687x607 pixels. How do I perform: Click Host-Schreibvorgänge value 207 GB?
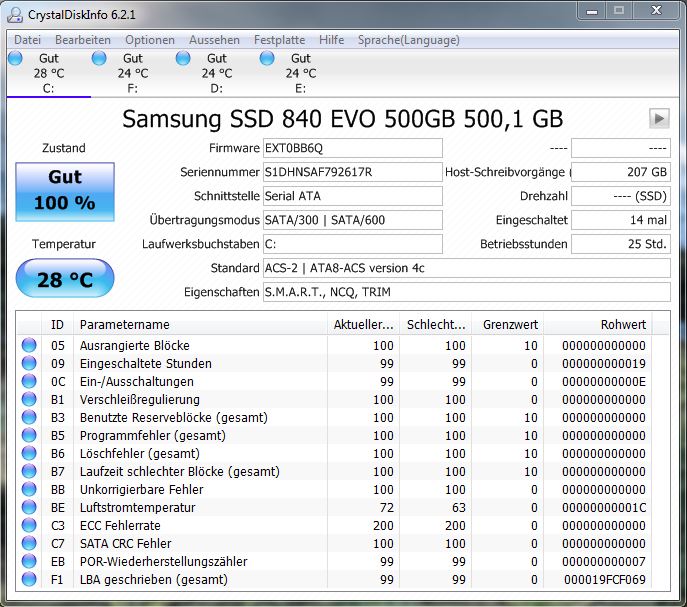(x=621, y=172)
